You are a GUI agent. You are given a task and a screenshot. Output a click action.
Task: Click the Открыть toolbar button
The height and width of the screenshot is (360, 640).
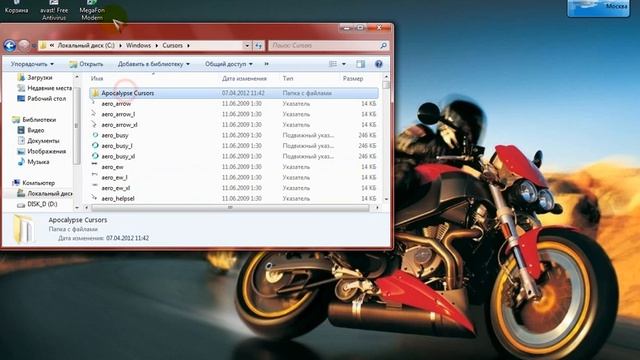[x=86, y=64]
